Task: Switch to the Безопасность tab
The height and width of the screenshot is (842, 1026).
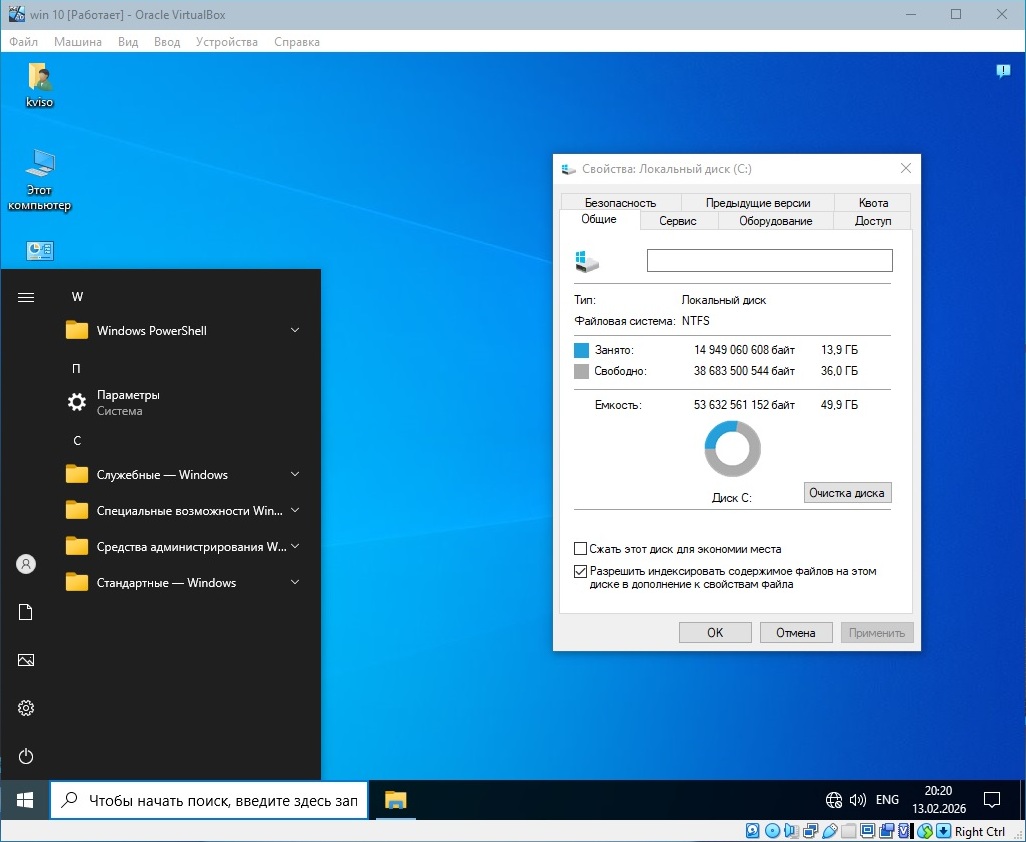Action: pos(620,203)
